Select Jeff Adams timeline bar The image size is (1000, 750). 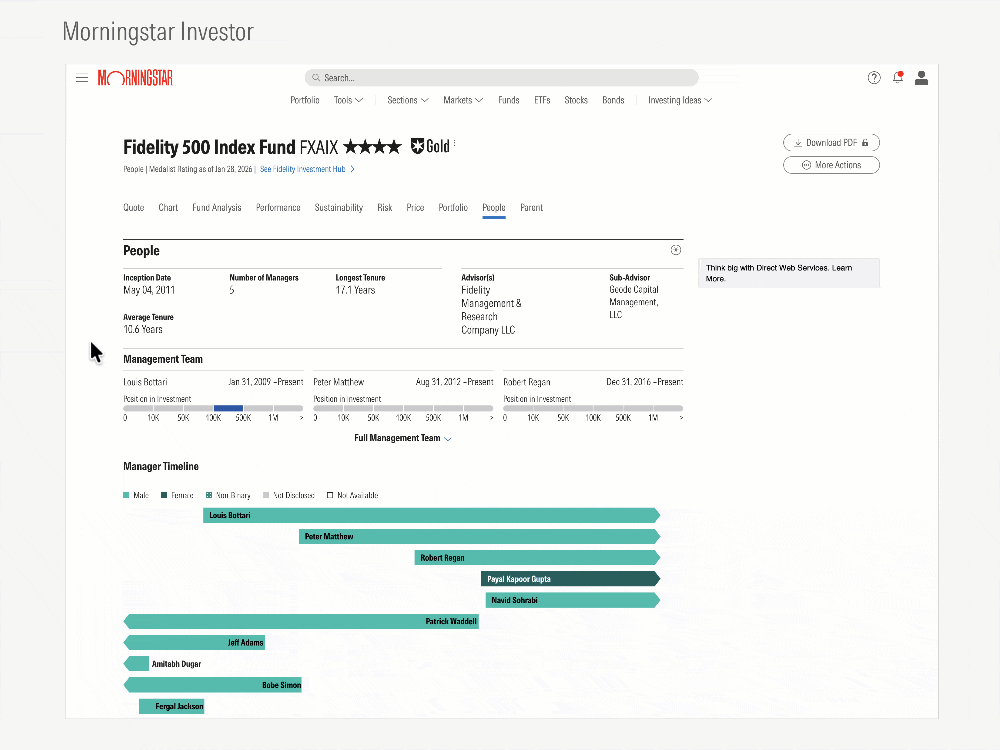pos(194,642)
